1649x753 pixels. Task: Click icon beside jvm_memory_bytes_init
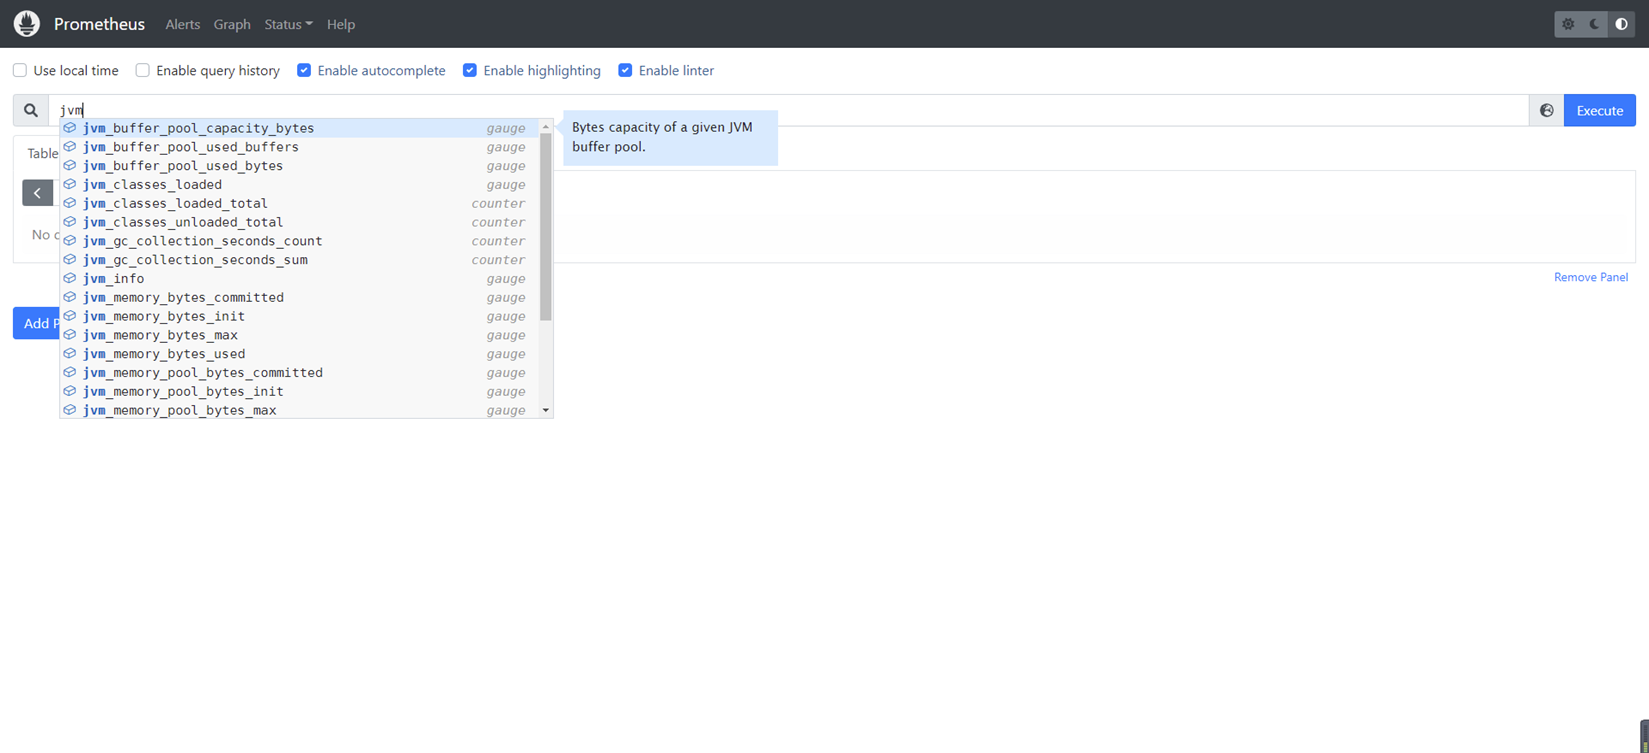pyautogui.click(x=70, y=316)
